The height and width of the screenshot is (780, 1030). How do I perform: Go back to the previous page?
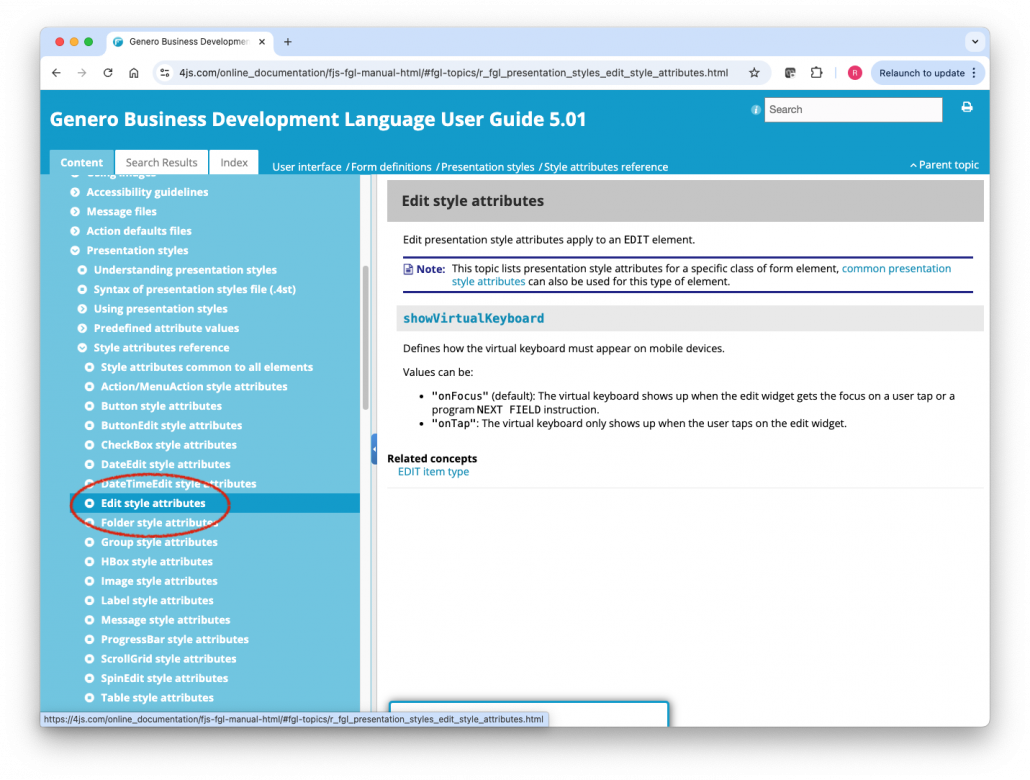click(56, 73)
